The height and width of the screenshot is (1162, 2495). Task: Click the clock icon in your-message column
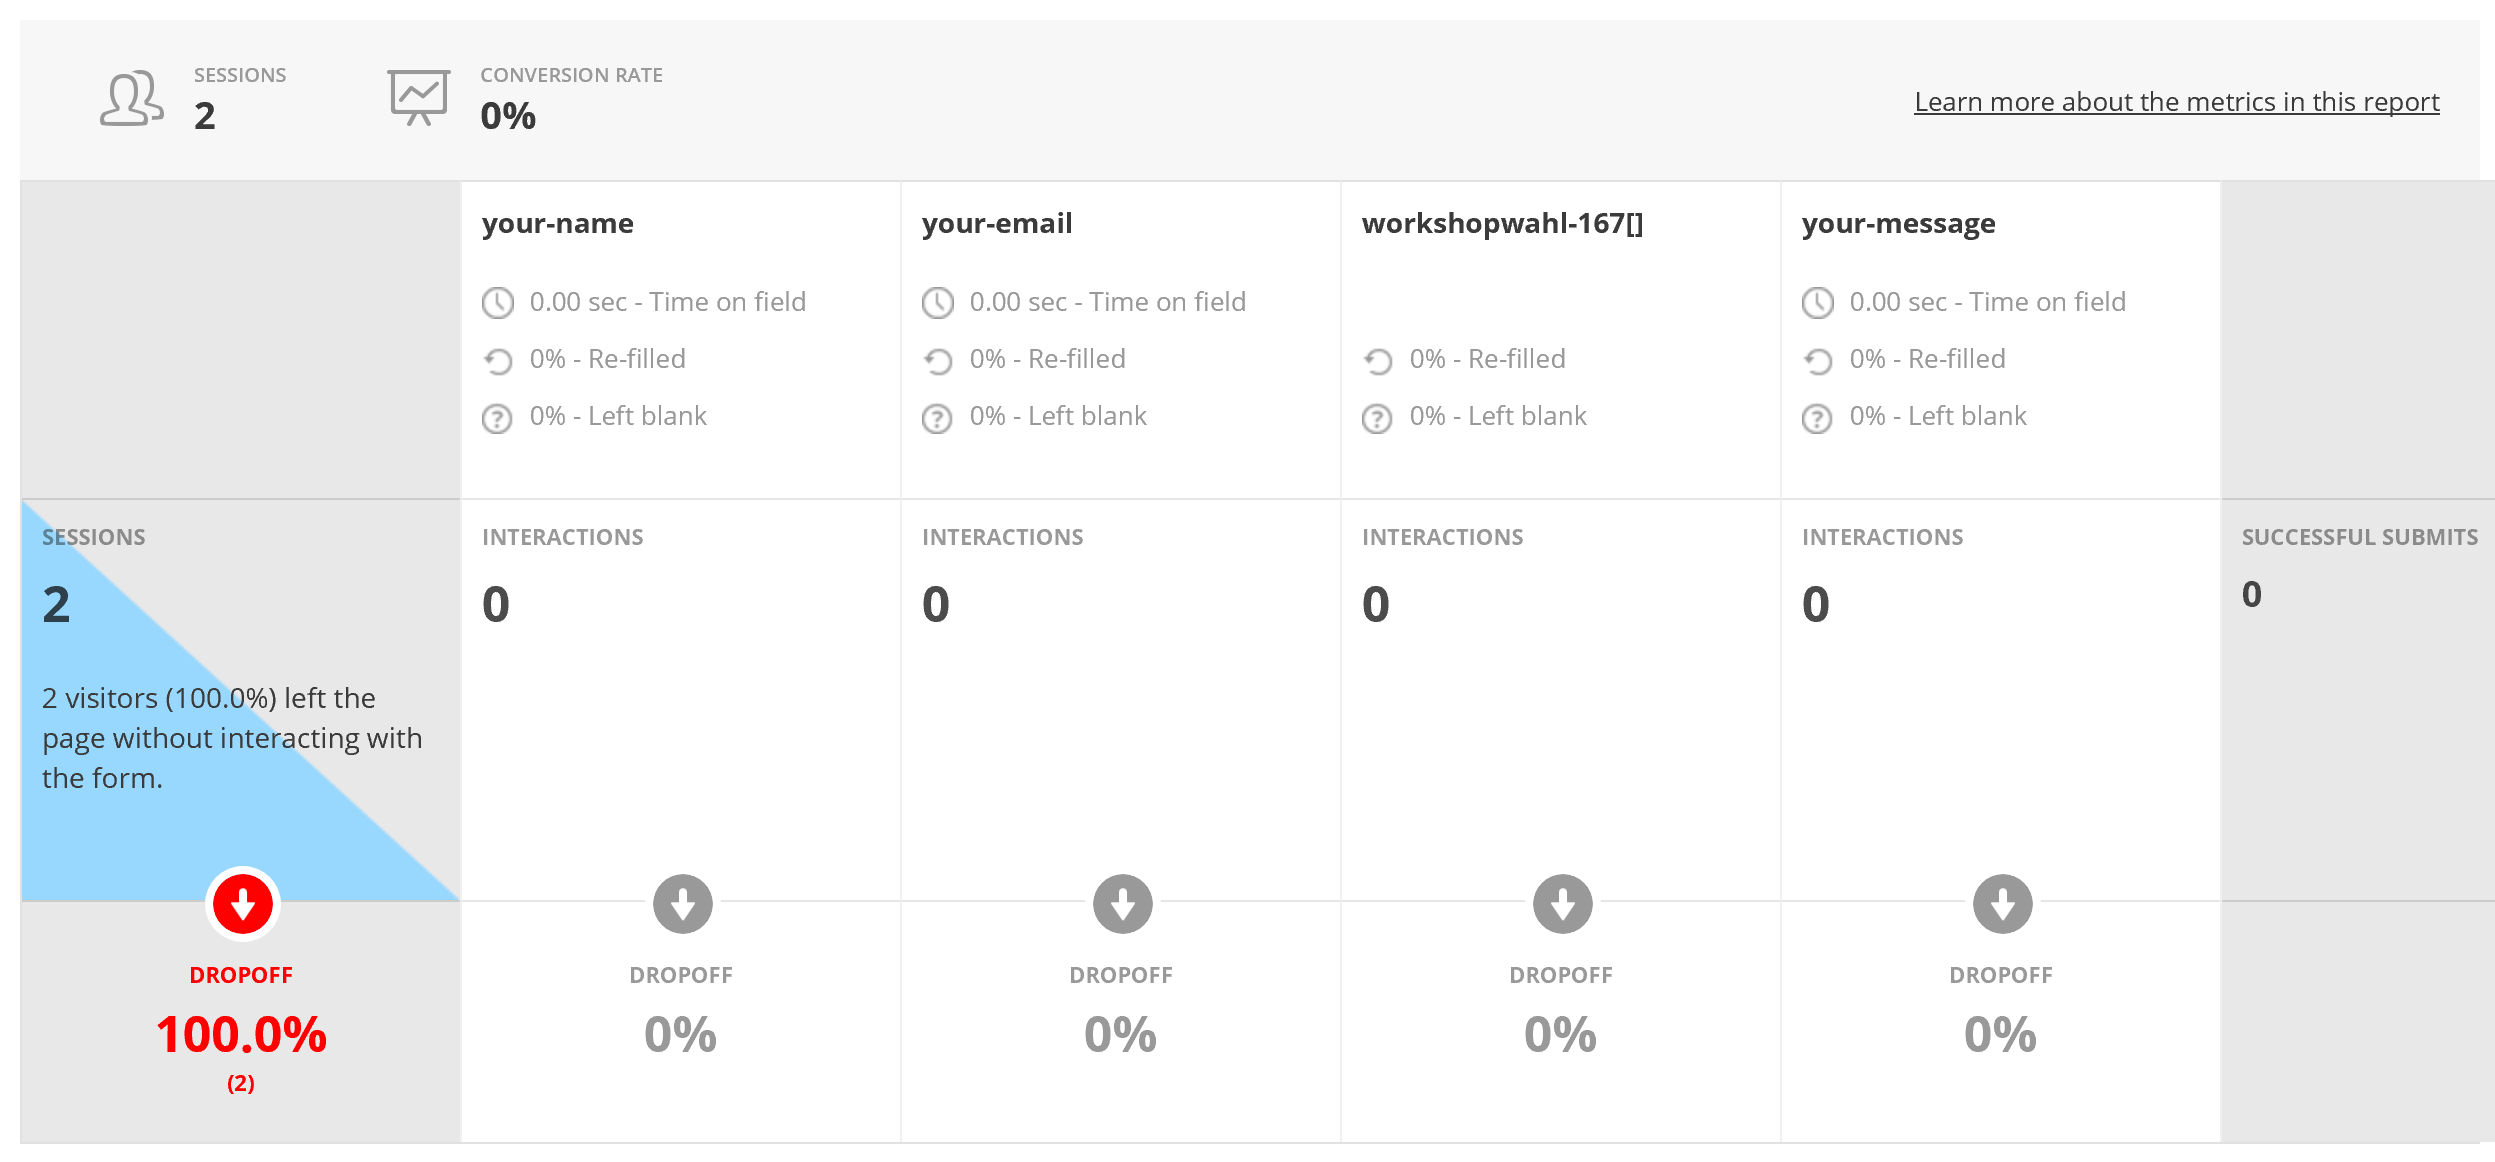tap(1818, 302)
